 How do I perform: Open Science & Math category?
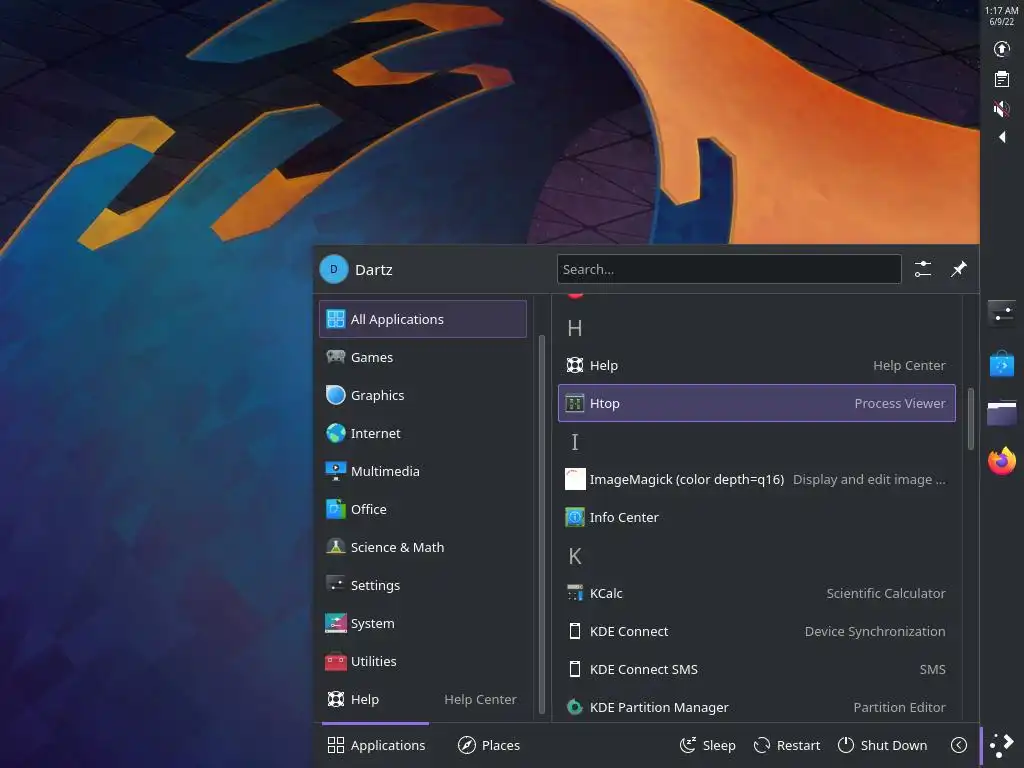[x=423, y=547]
